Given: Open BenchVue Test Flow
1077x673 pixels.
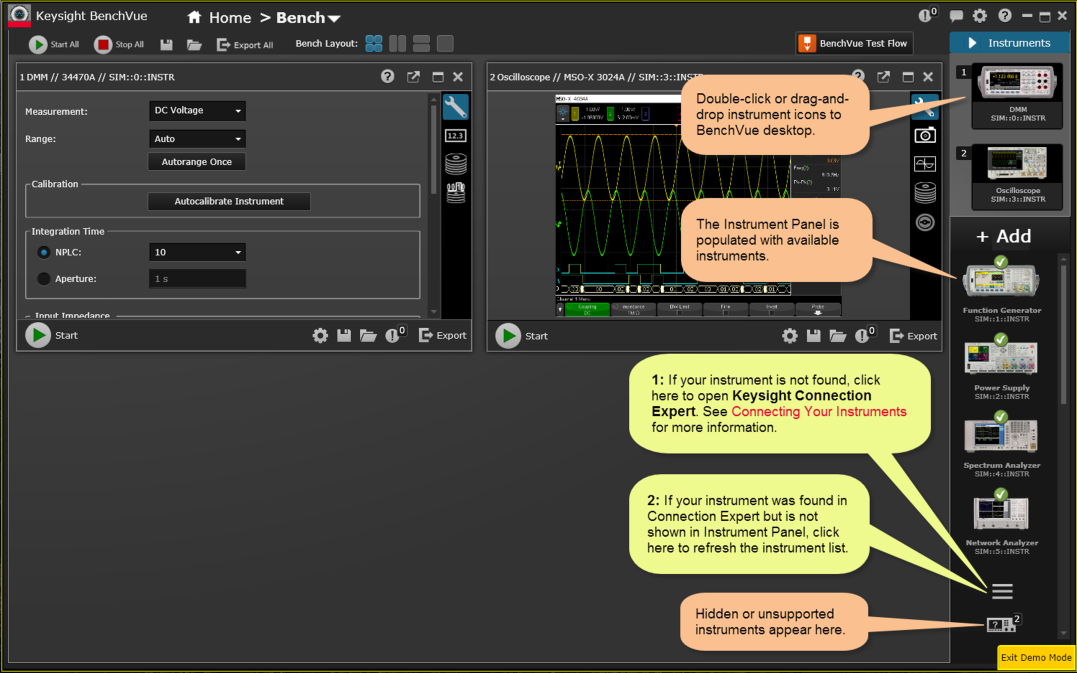Looking at the screenshot, I should 855,43.
